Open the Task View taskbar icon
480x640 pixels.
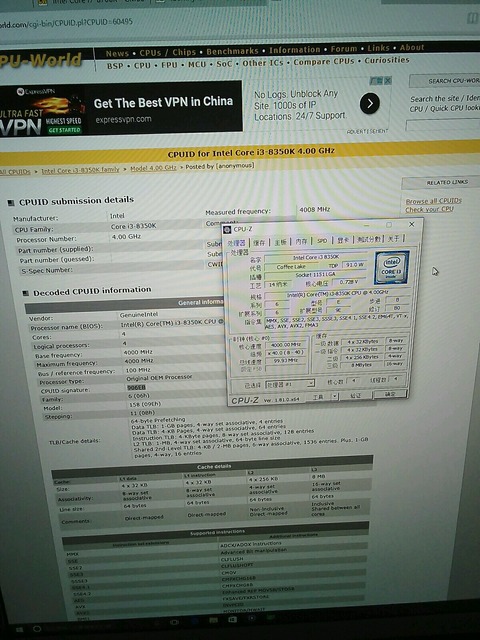click(x=174, y=622)
